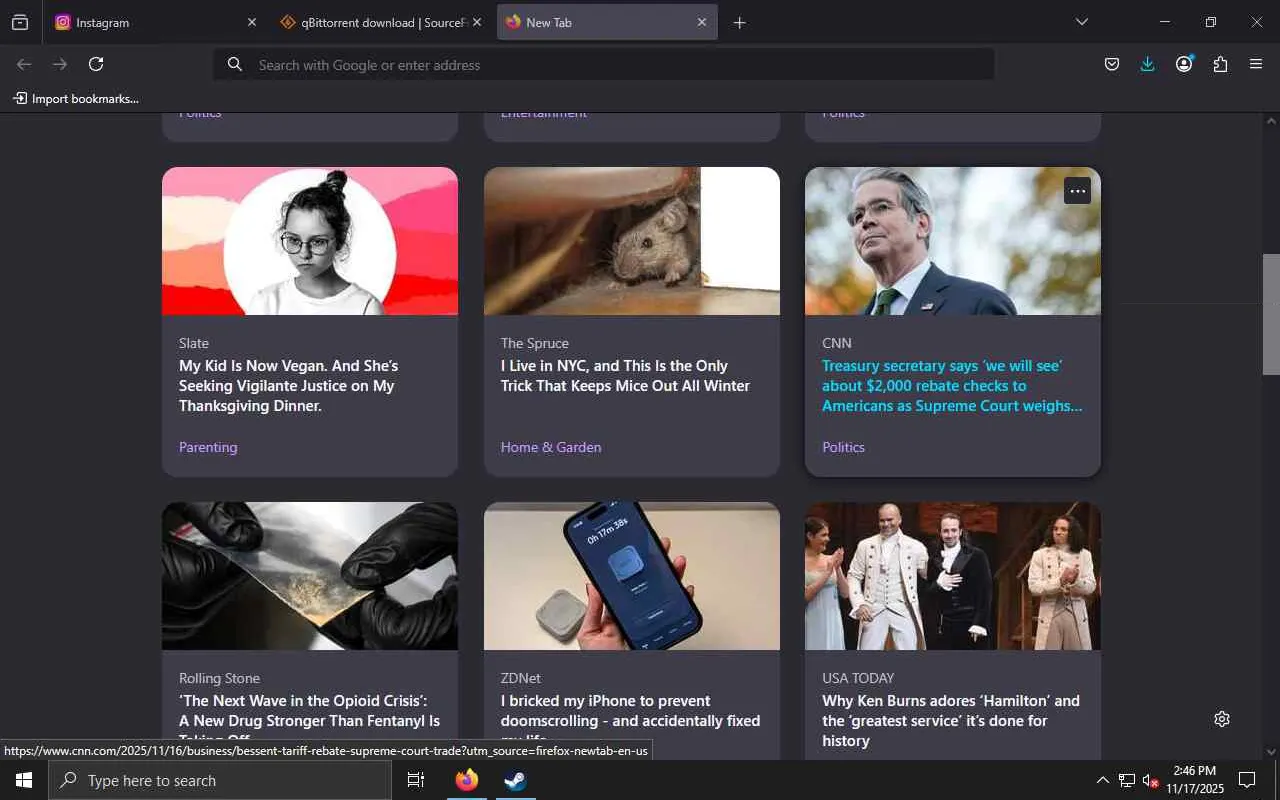Open Firefox View from the tab strip
The height and width of the screenshot is (800, 1280).
coord(20,22)
